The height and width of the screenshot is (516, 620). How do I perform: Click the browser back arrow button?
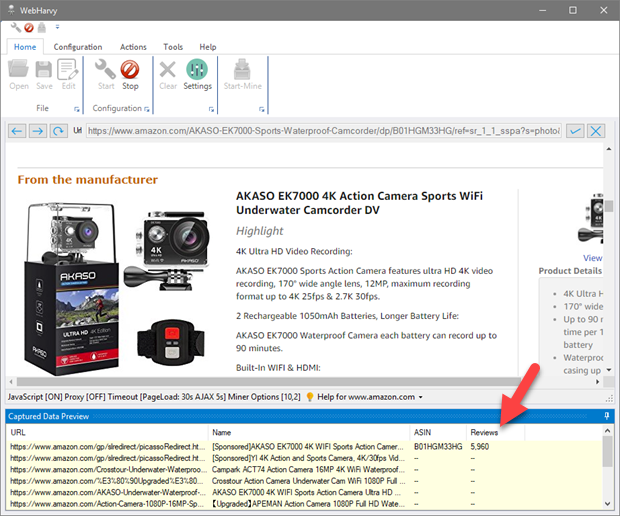[x=17, y=131]
